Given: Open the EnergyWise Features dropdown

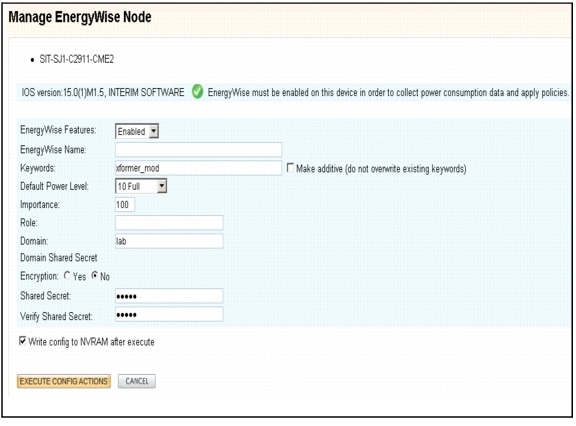Looking at the screenshot, I should point(137,131).
